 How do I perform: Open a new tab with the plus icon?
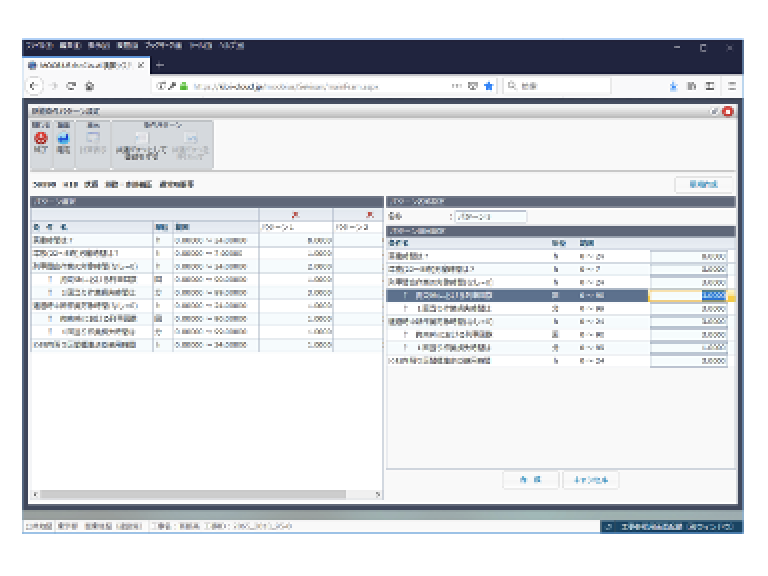point(159,65)
